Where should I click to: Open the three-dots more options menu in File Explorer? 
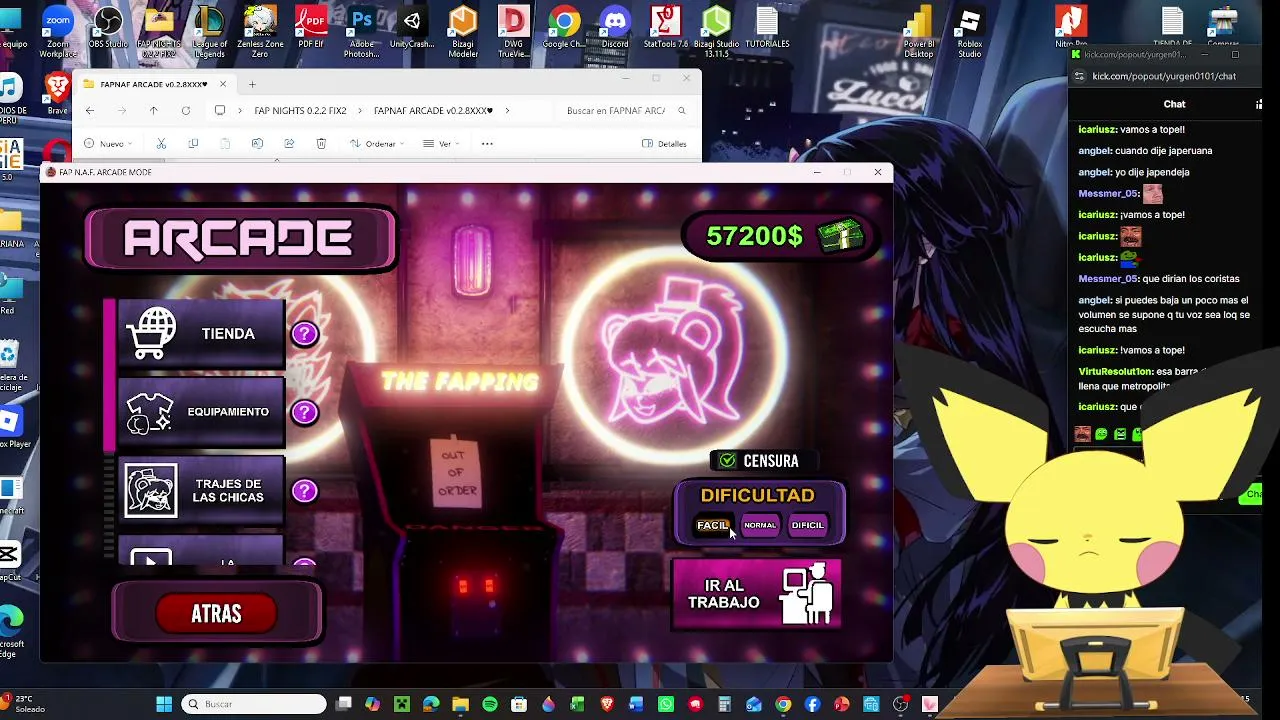click(x=487, y=144)
